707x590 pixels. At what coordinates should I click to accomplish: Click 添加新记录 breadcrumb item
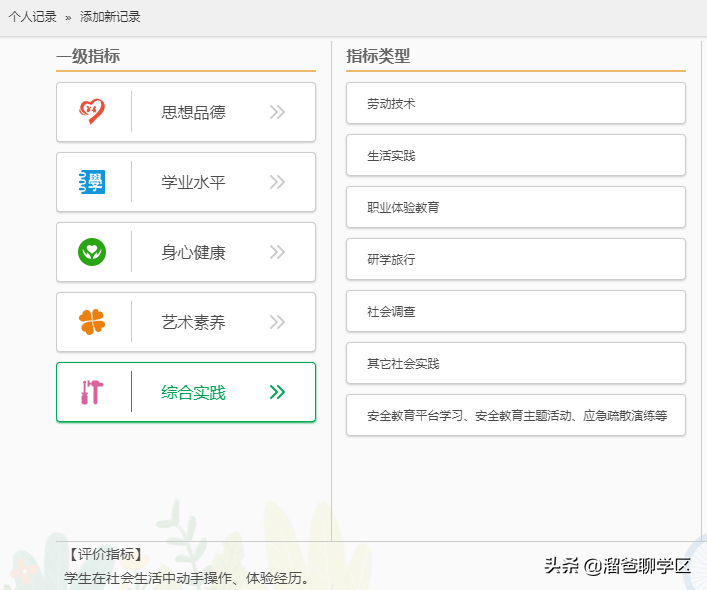click(110, 17)
